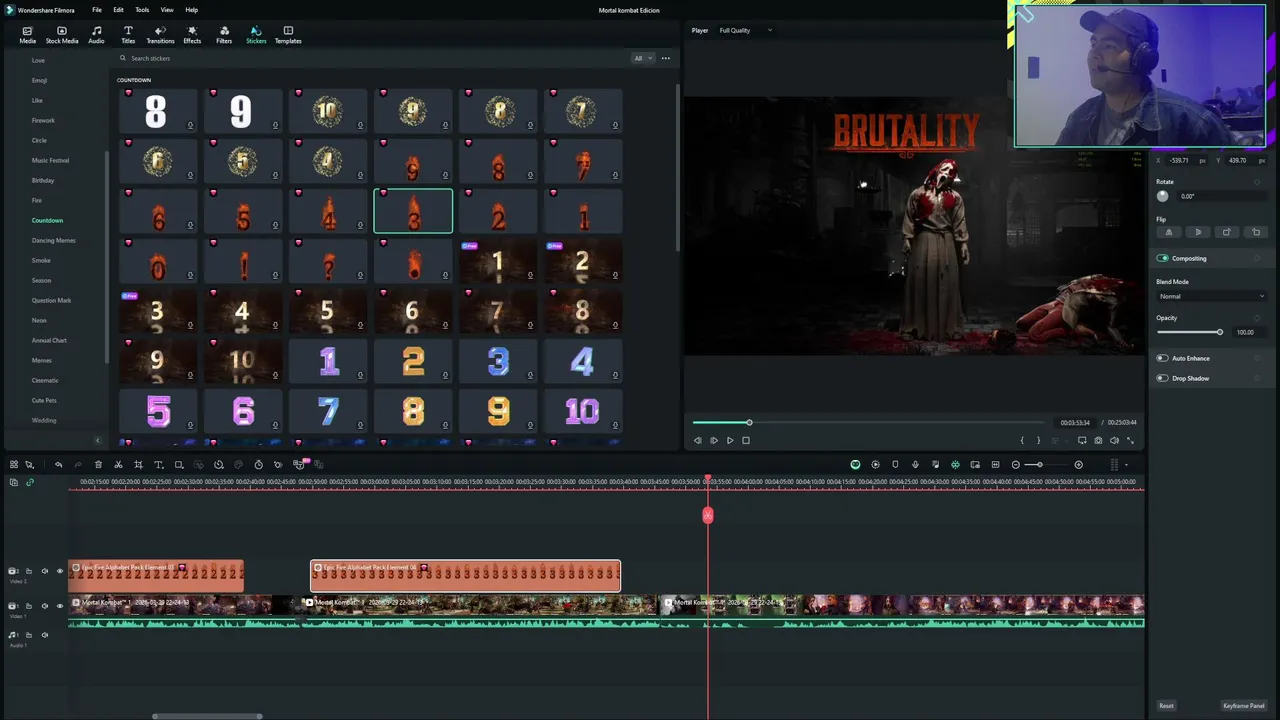Open the Transitions tab
The width and height of the screenshot is (1280, 720).
pyautogui.click(x=160, y=35)
